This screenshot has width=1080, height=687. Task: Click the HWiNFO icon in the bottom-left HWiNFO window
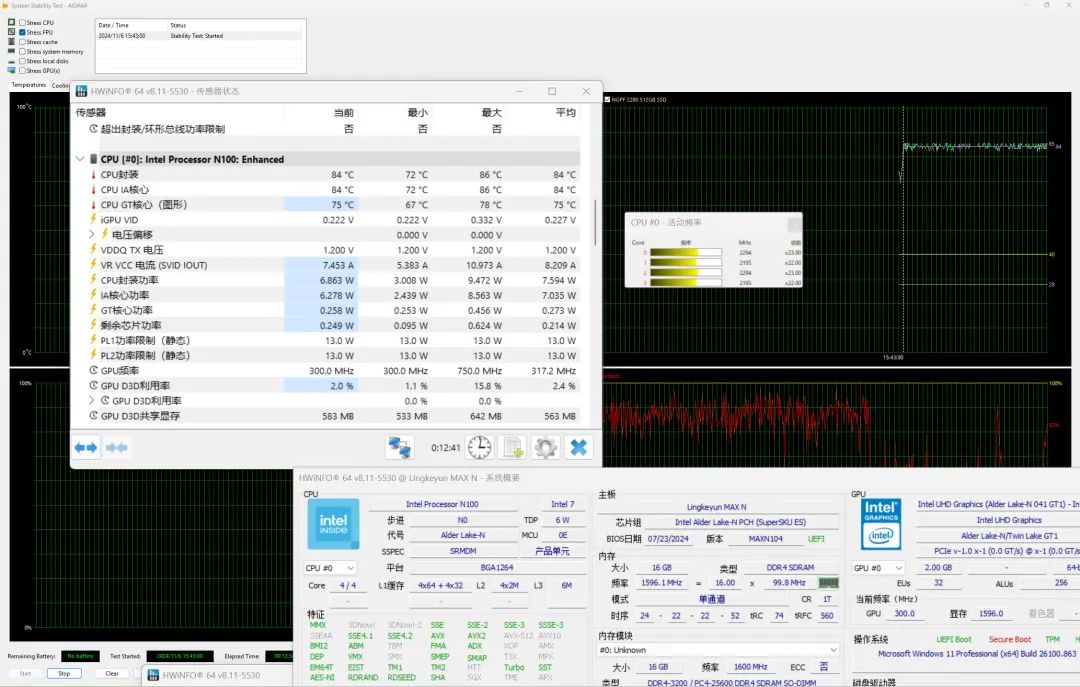153,676
